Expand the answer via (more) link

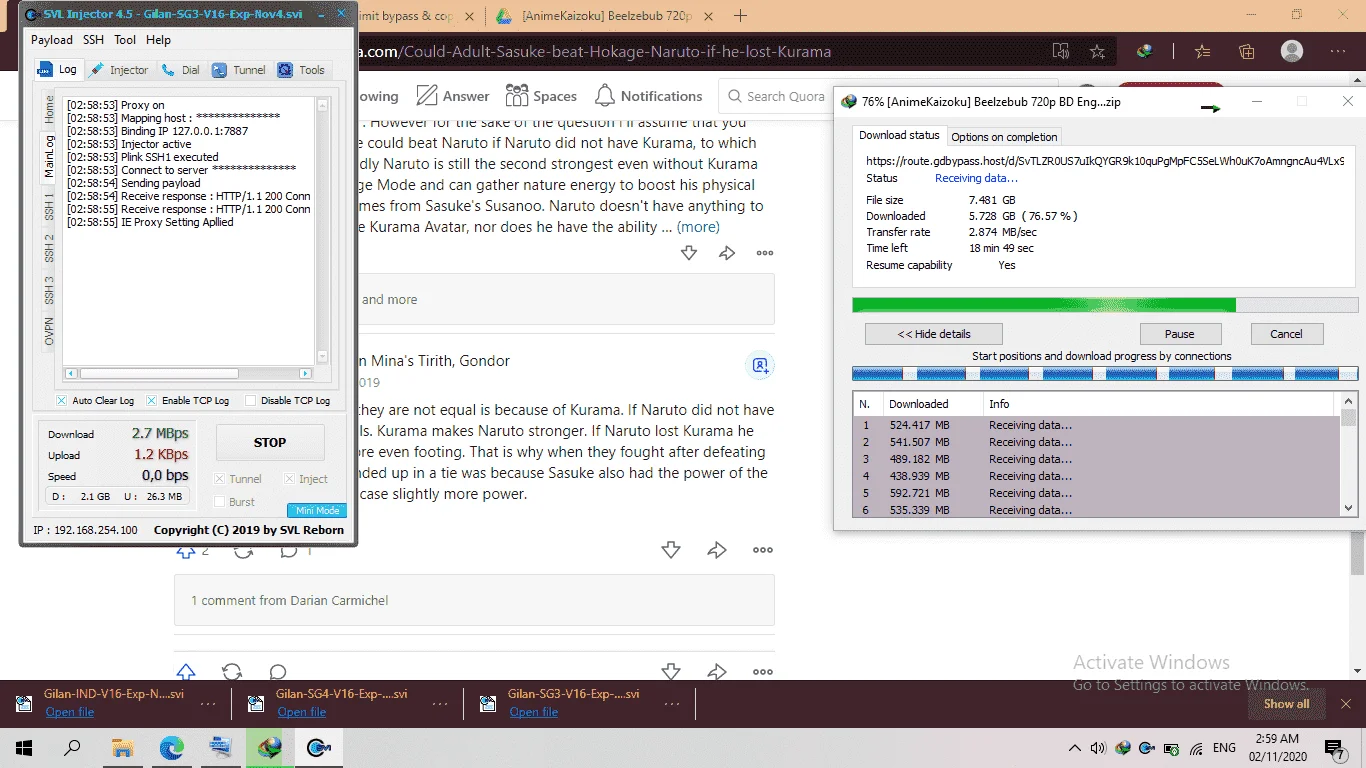click(x=698, y=227)
